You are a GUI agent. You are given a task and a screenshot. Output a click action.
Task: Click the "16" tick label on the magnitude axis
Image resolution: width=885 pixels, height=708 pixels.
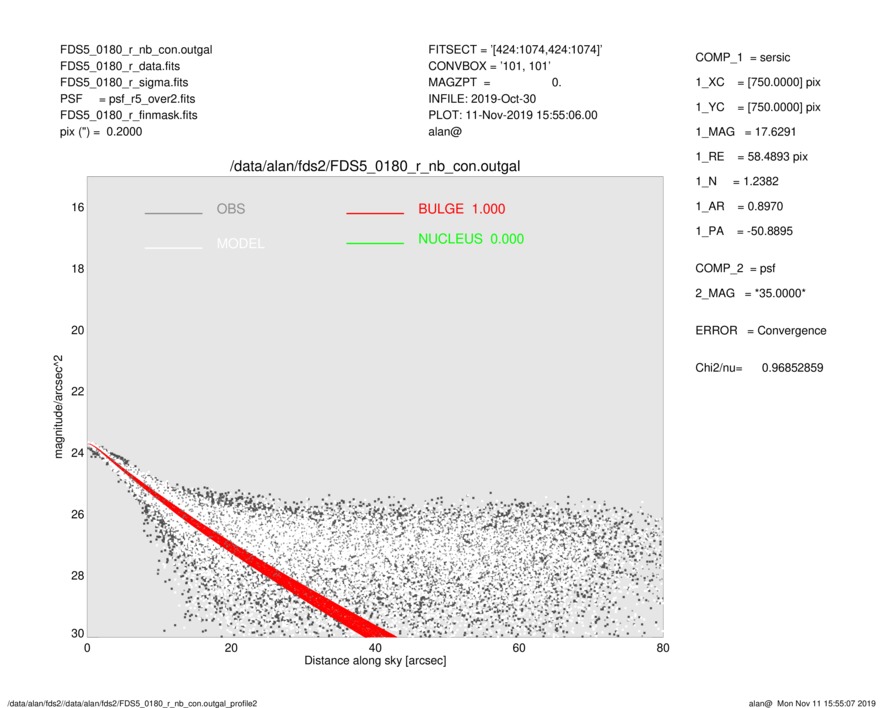click(x=78, y=208)
